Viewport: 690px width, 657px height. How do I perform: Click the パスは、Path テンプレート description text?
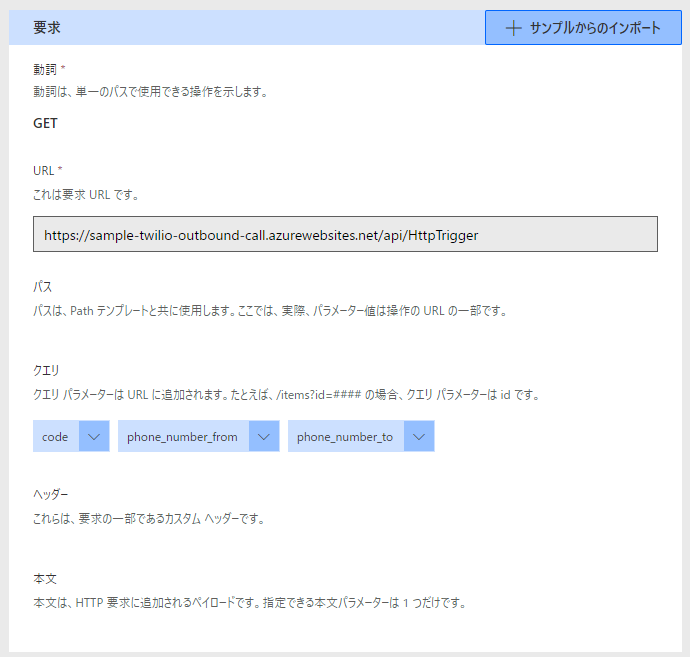point(270,311)
